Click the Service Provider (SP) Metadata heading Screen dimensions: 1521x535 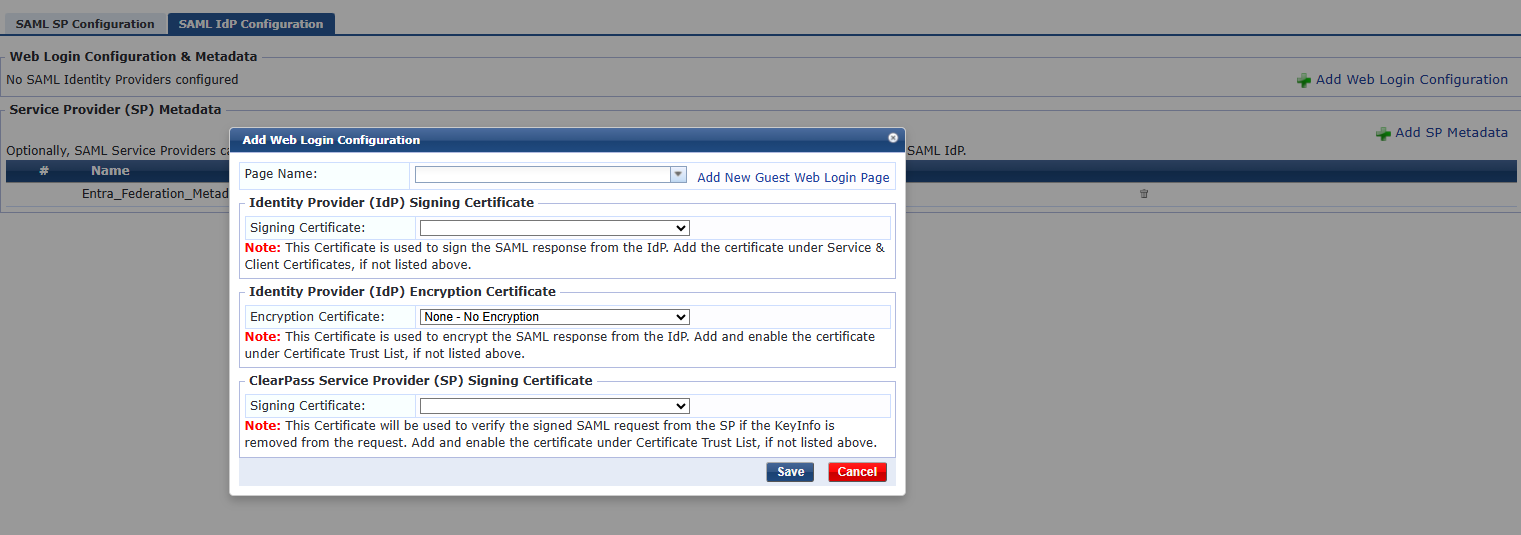click(115, 110)
